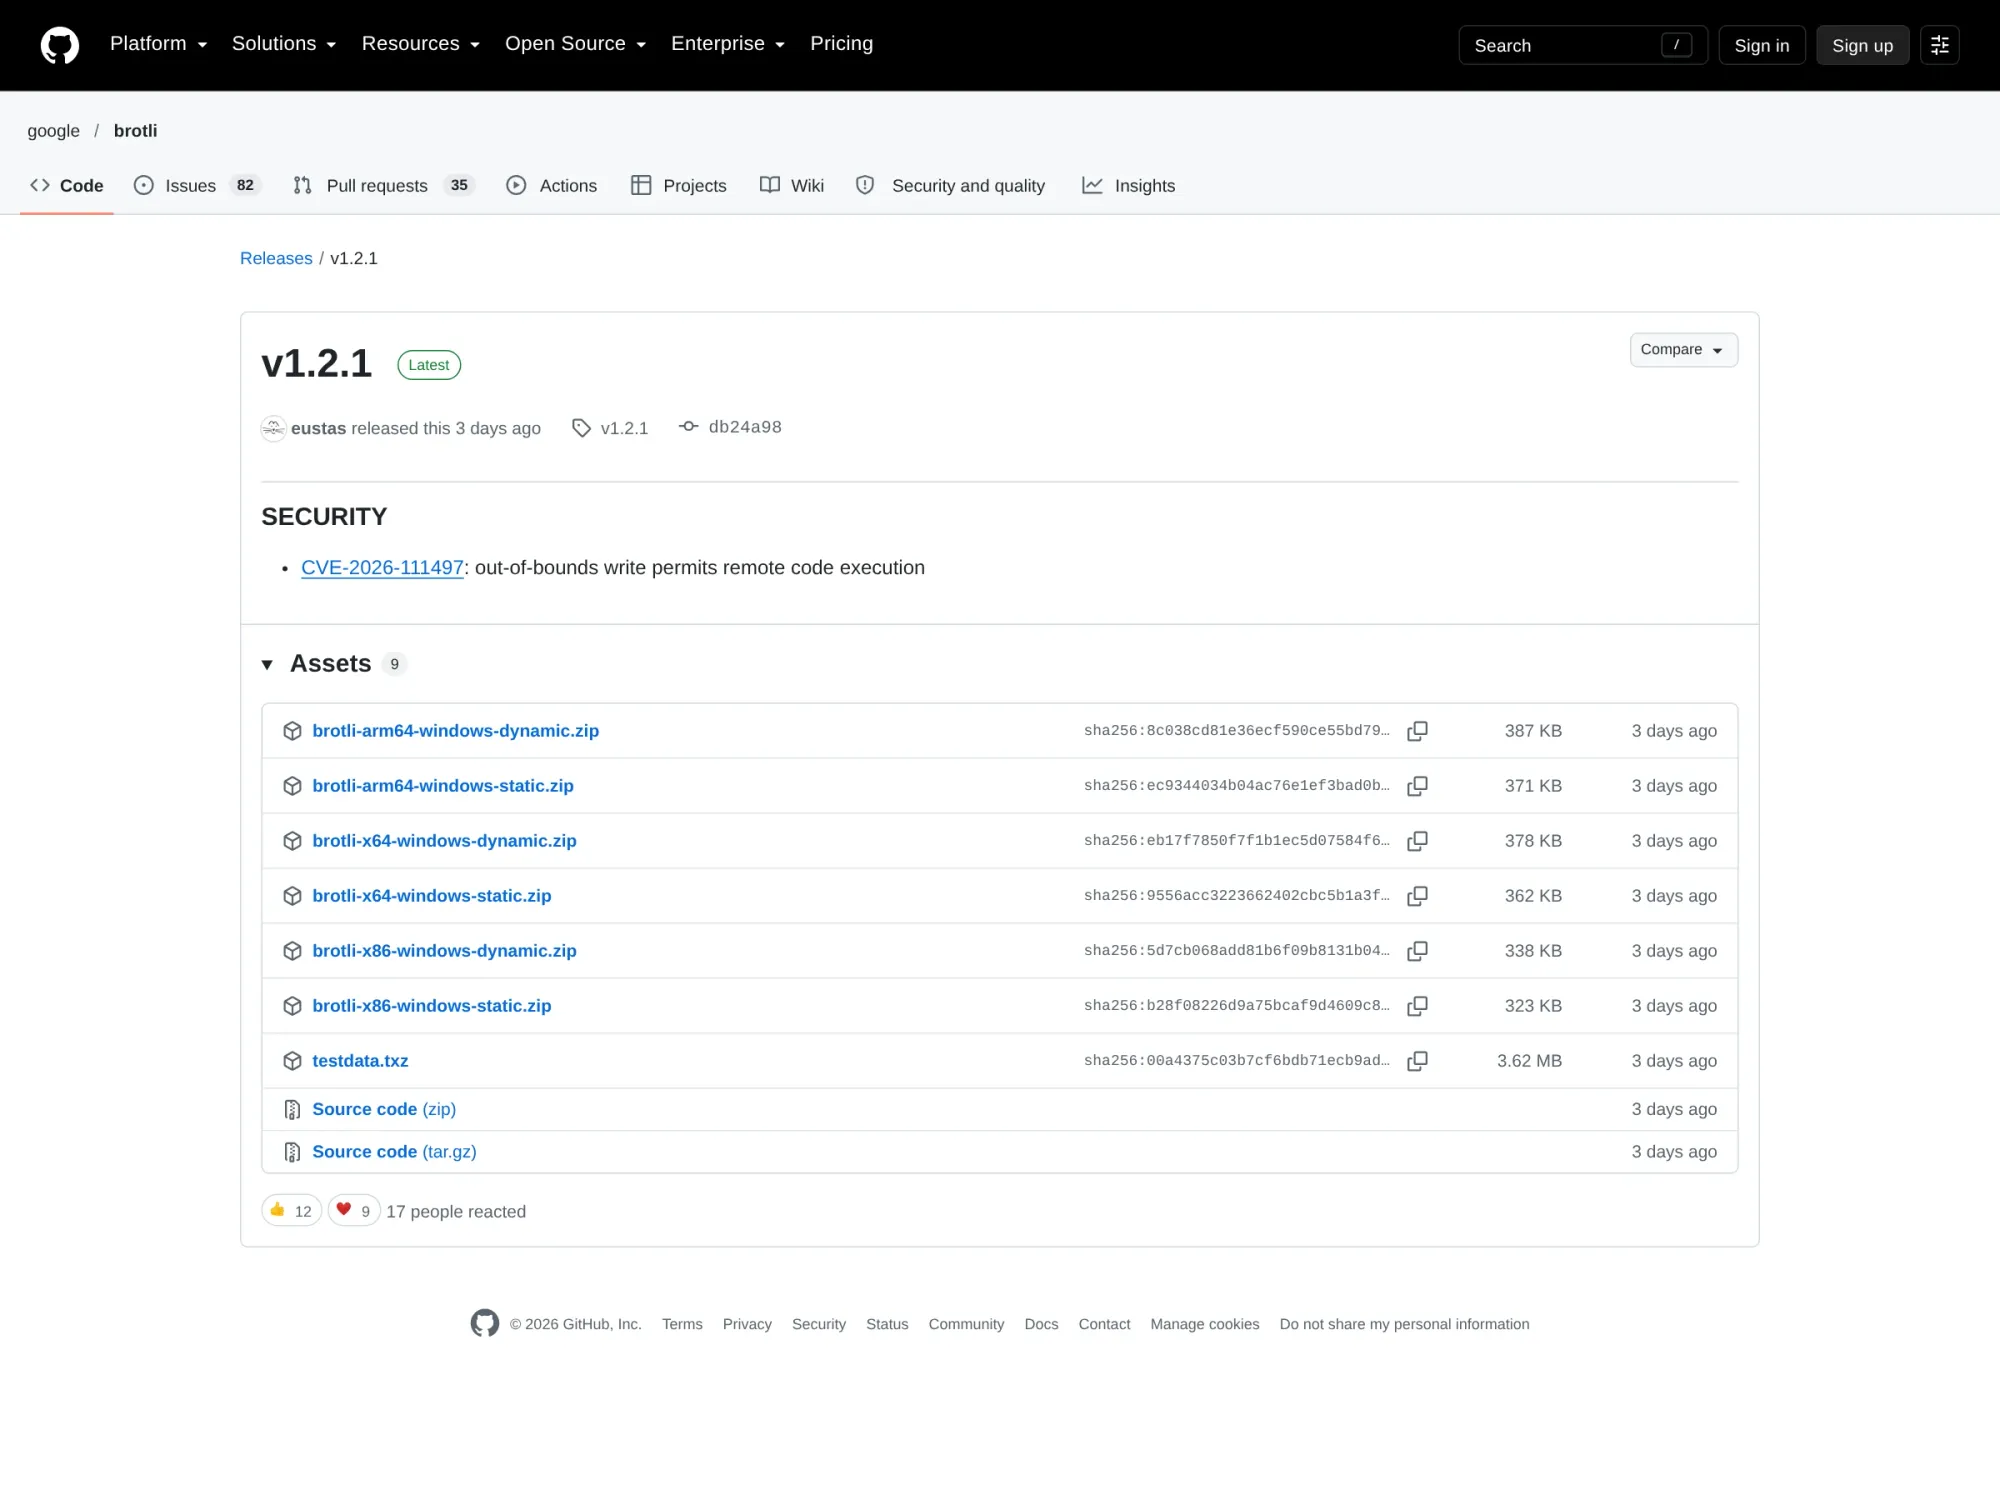This screenshot has width=2000, height=1500.
Task: Copy sha256 for brotli-x86-windows-static.zip
Action: (x=1417, y=1006)
